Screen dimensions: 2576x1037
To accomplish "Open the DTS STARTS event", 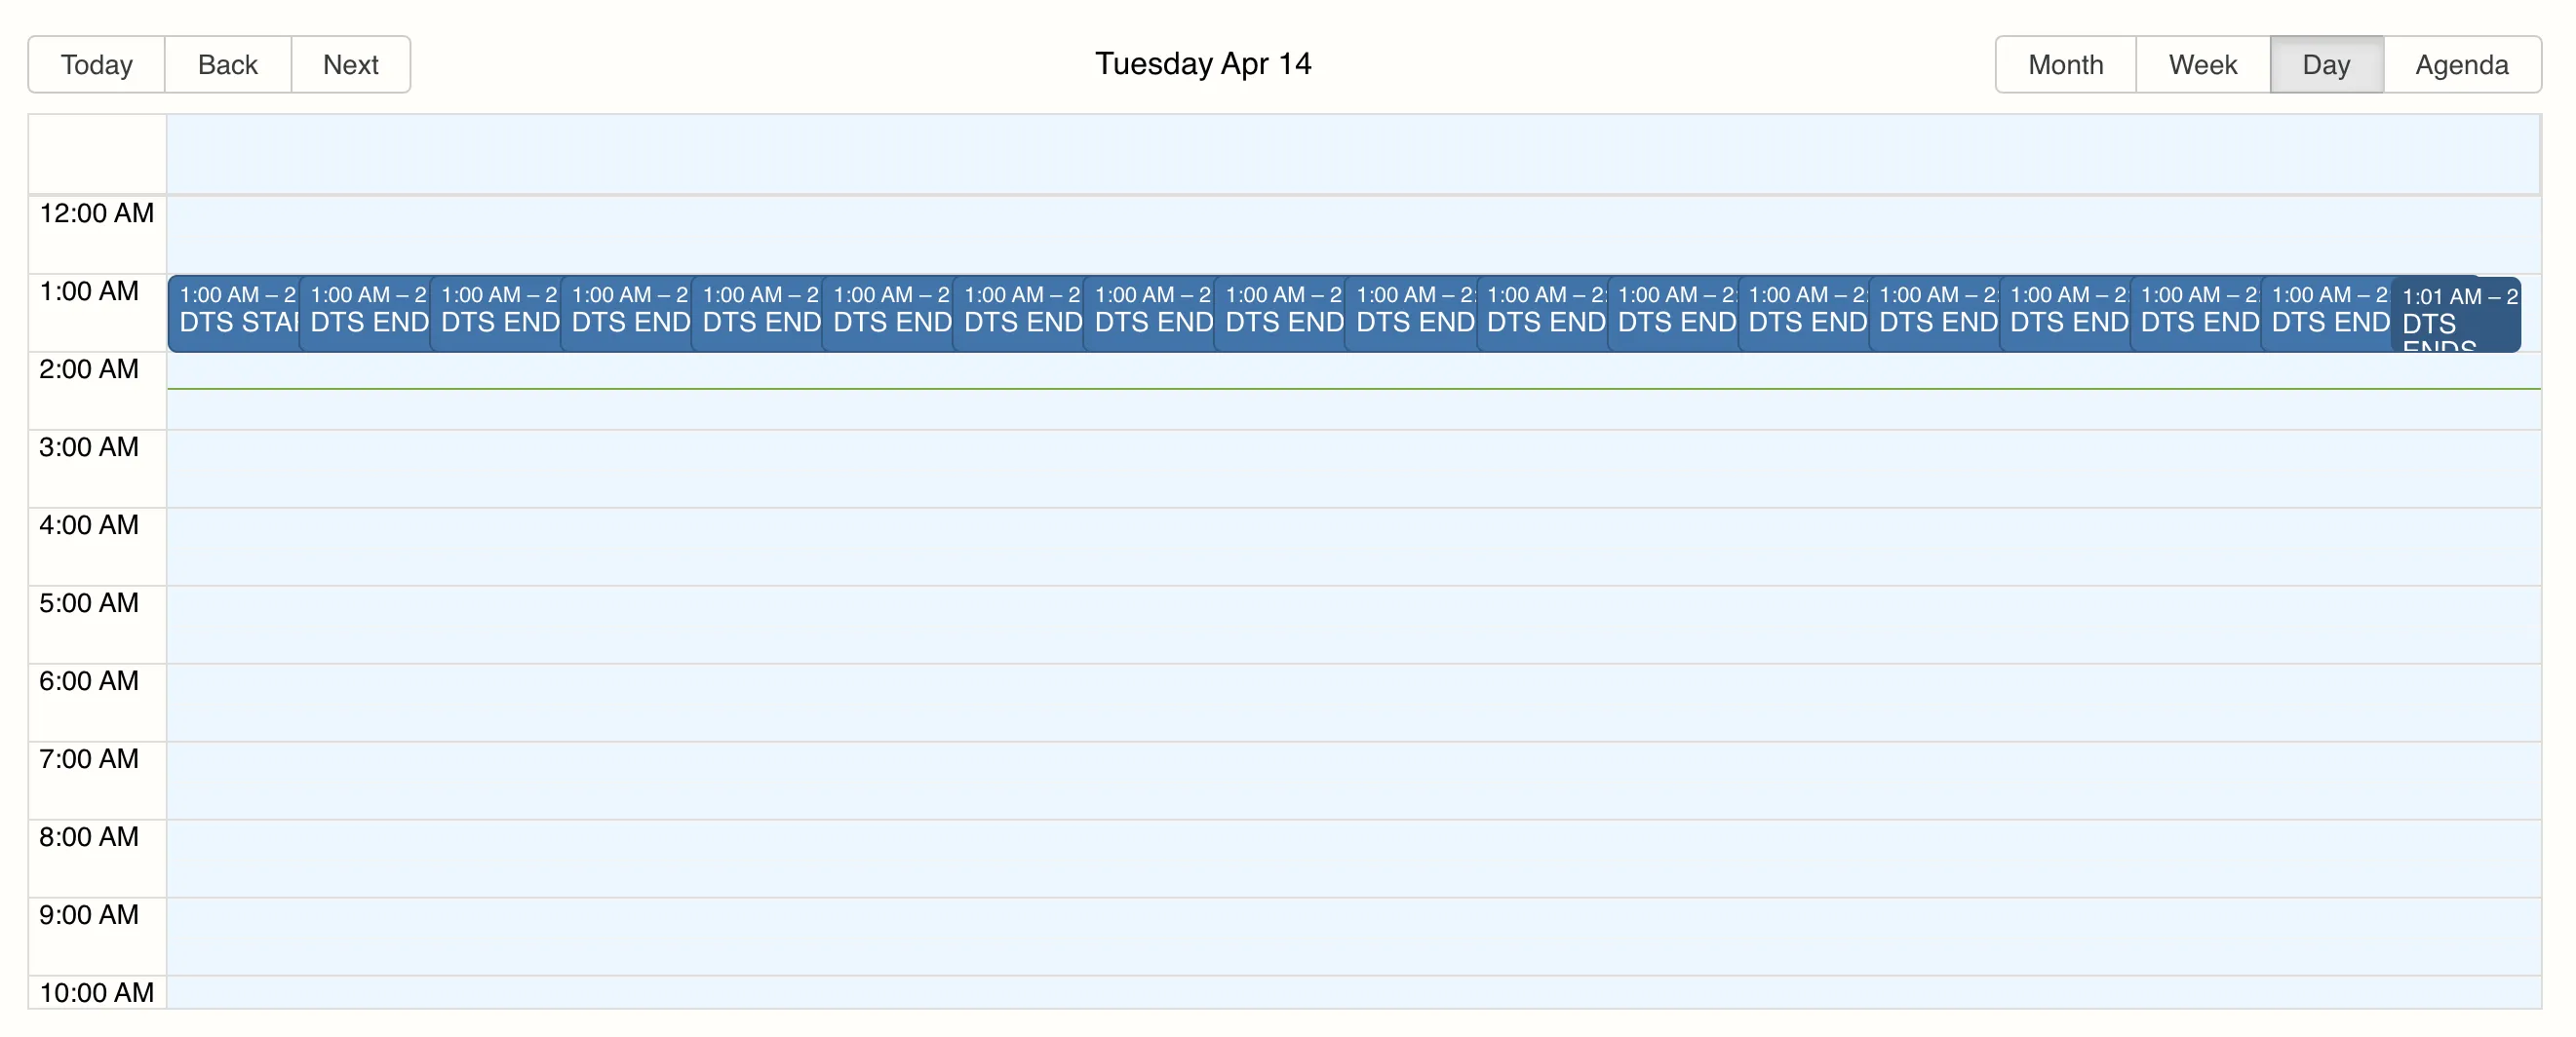I will 234,314.
